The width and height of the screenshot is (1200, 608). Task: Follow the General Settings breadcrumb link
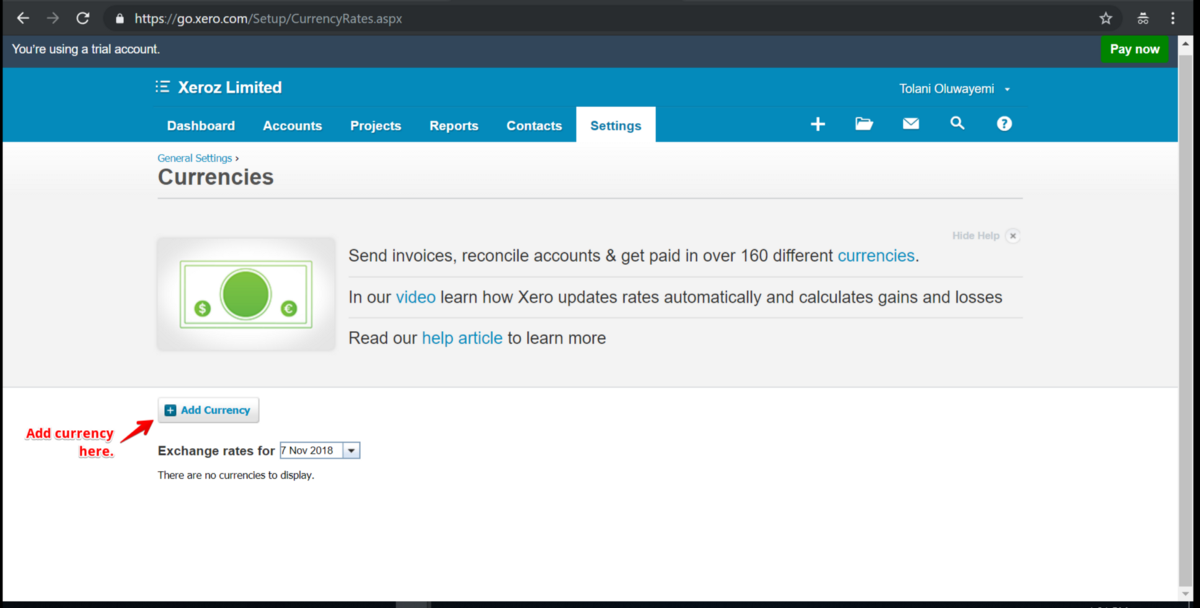tap(195, 158)
